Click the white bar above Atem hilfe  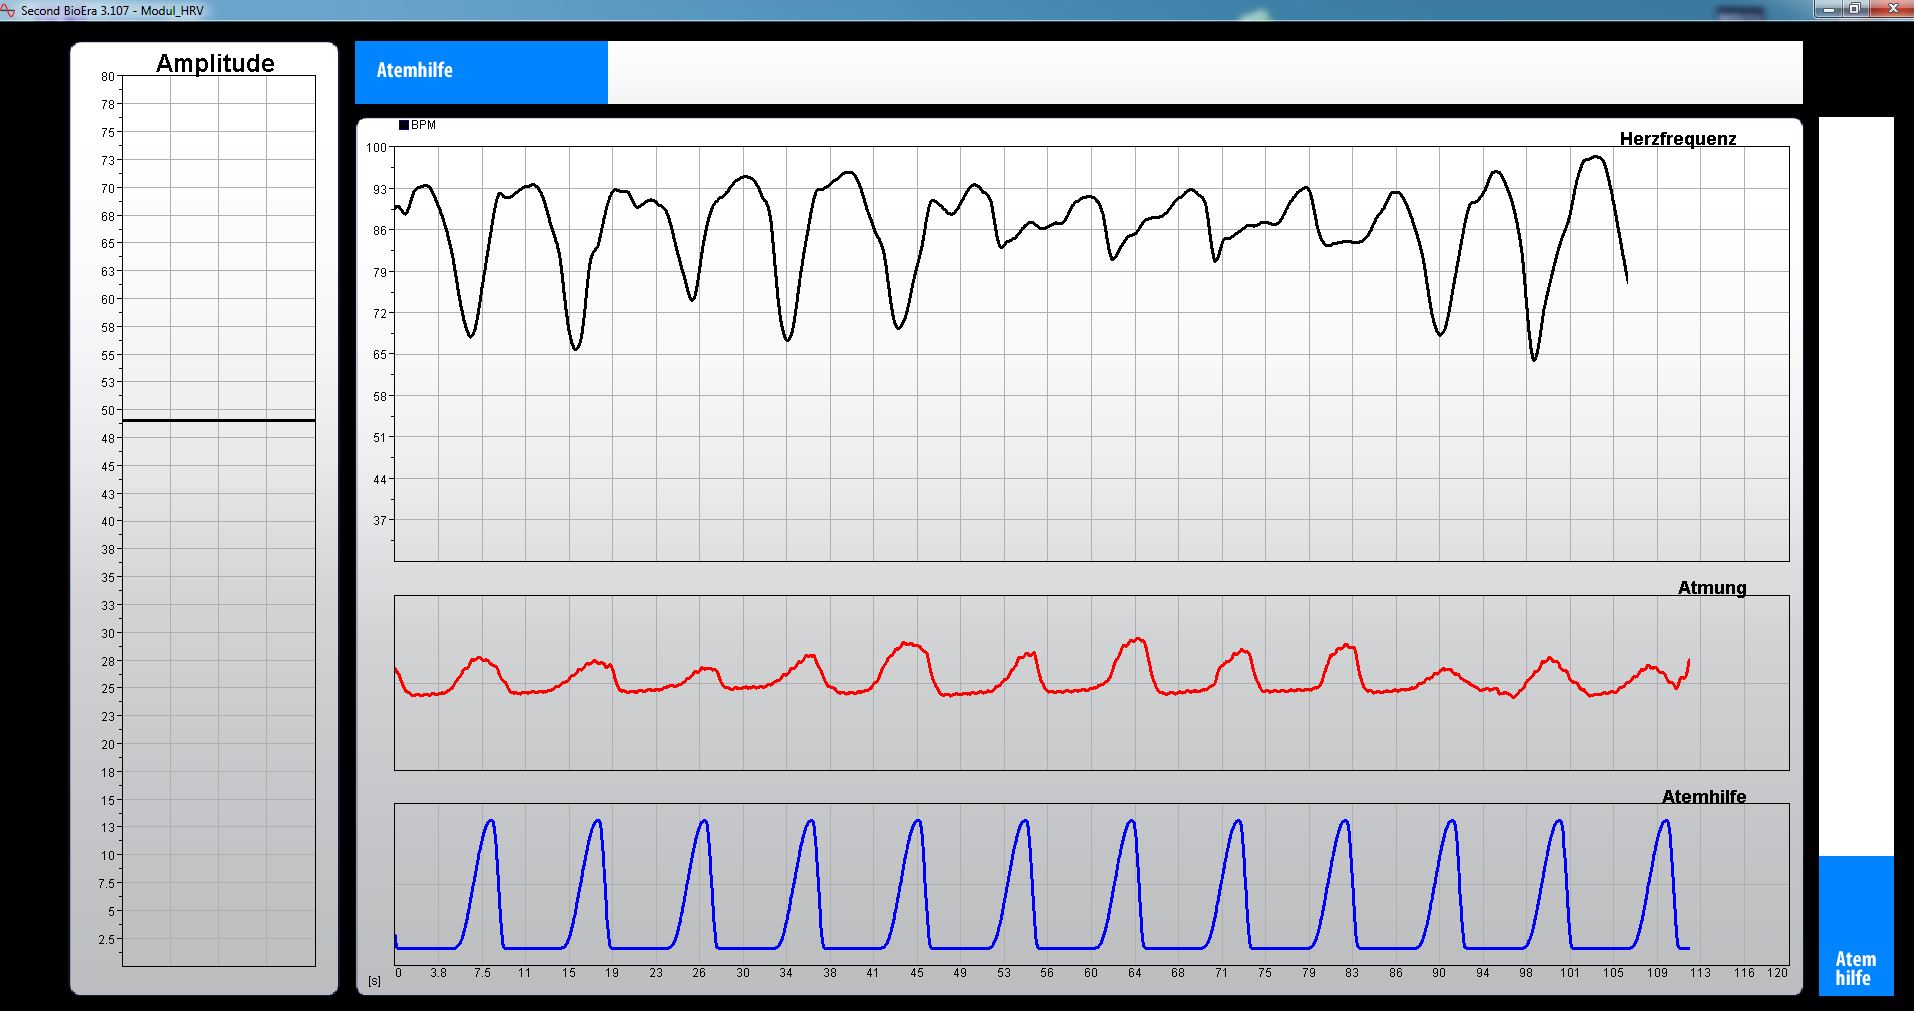(x=1855, y=486)
